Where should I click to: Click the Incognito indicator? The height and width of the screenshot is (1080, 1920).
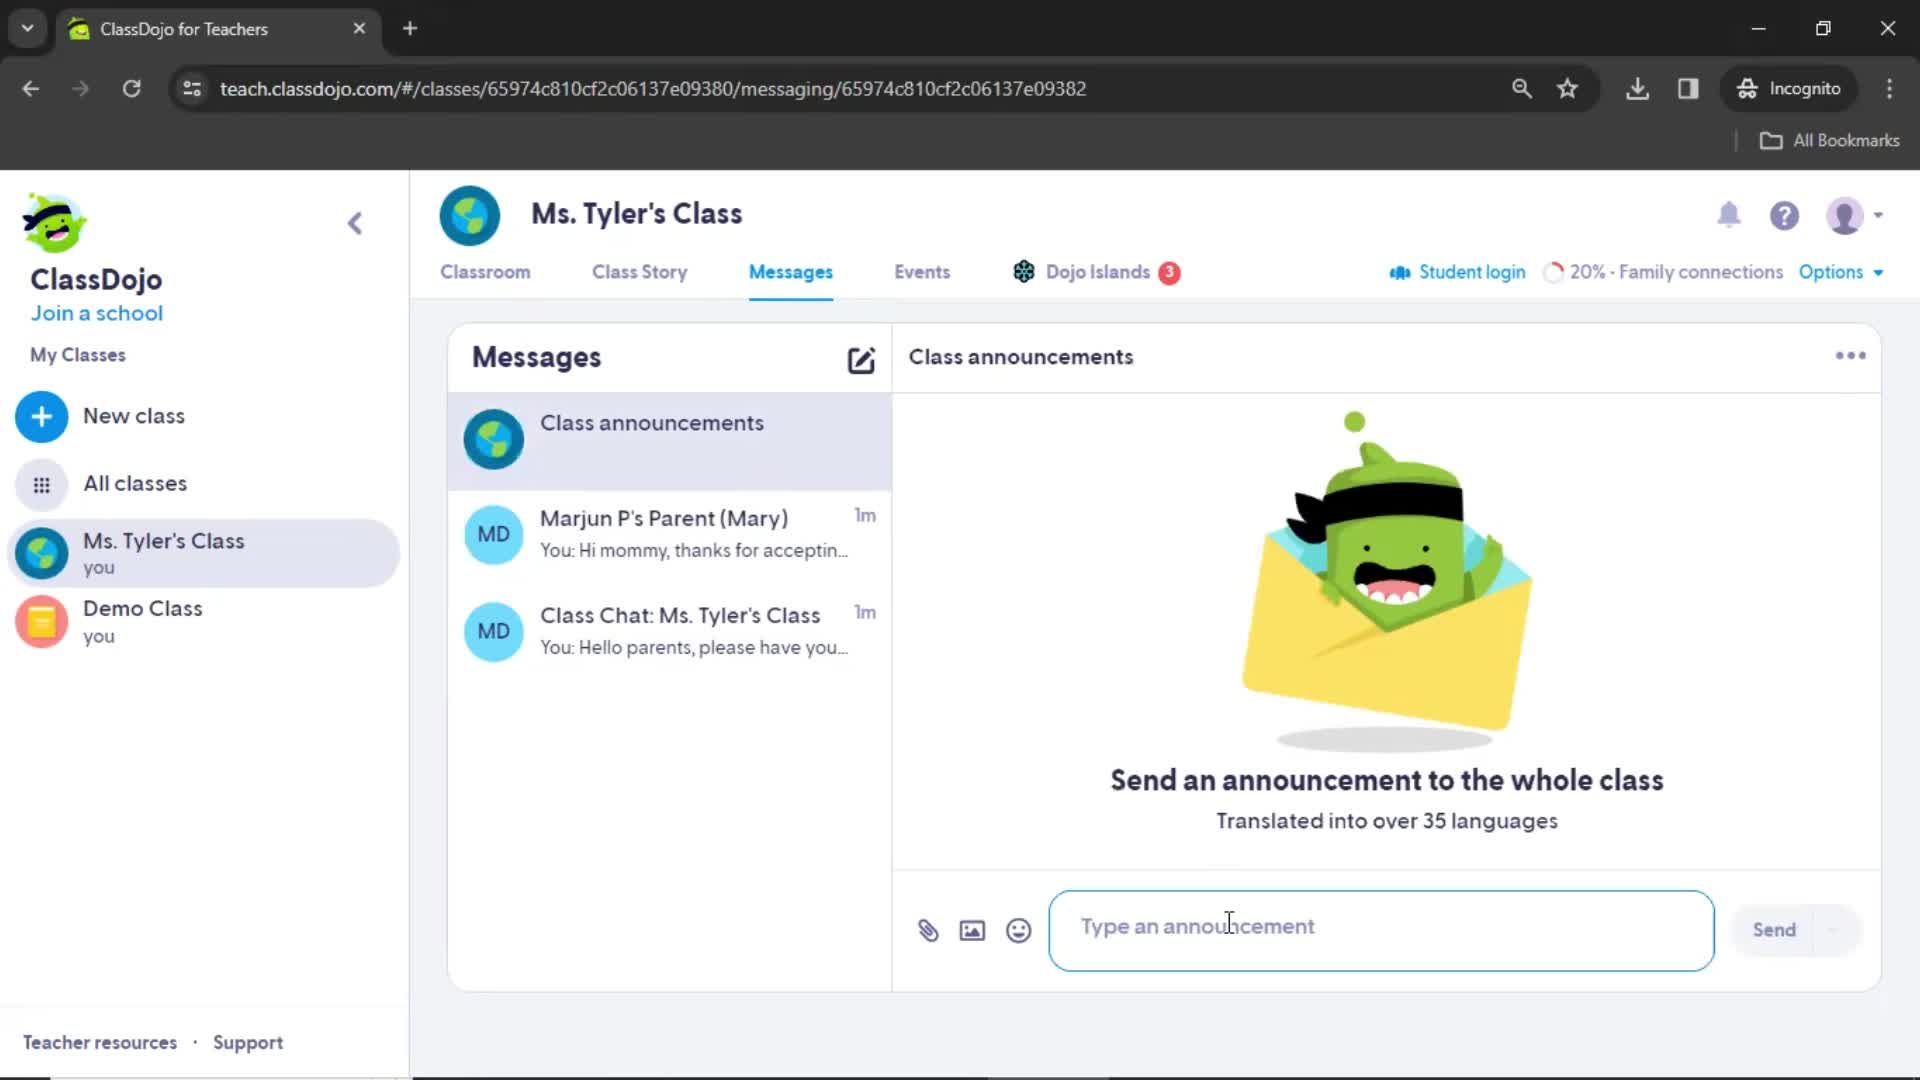pyautogui.click(x=1788, y=89)
